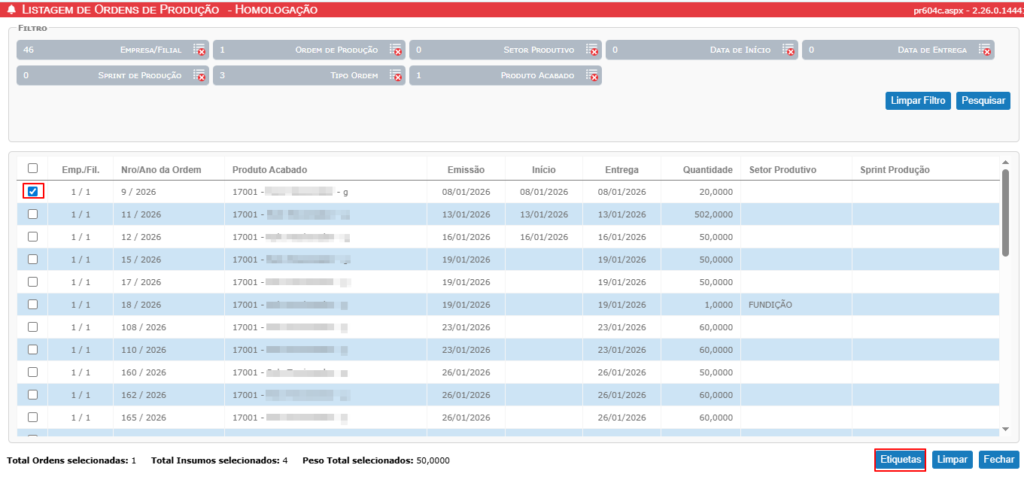Screen dimensions: 1024x480
Task: Select the order 18 / 2026 checkbox
Action: [x=33, y=304]
